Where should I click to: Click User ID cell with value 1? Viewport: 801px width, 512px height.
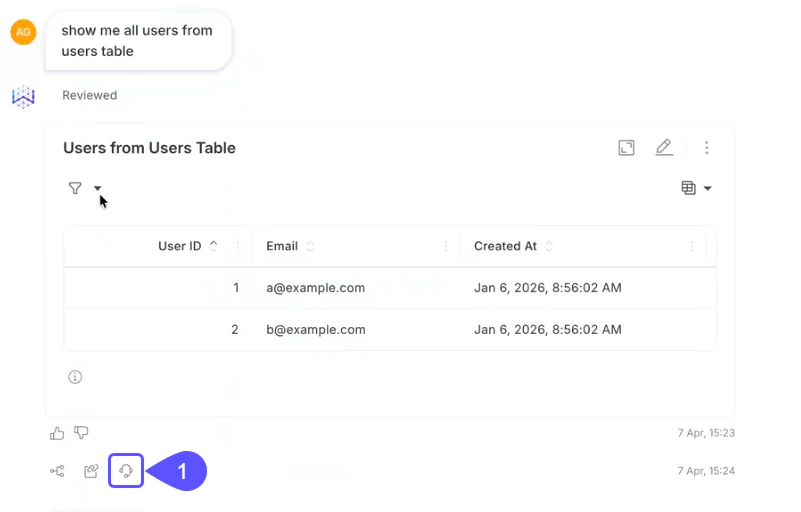236,288
